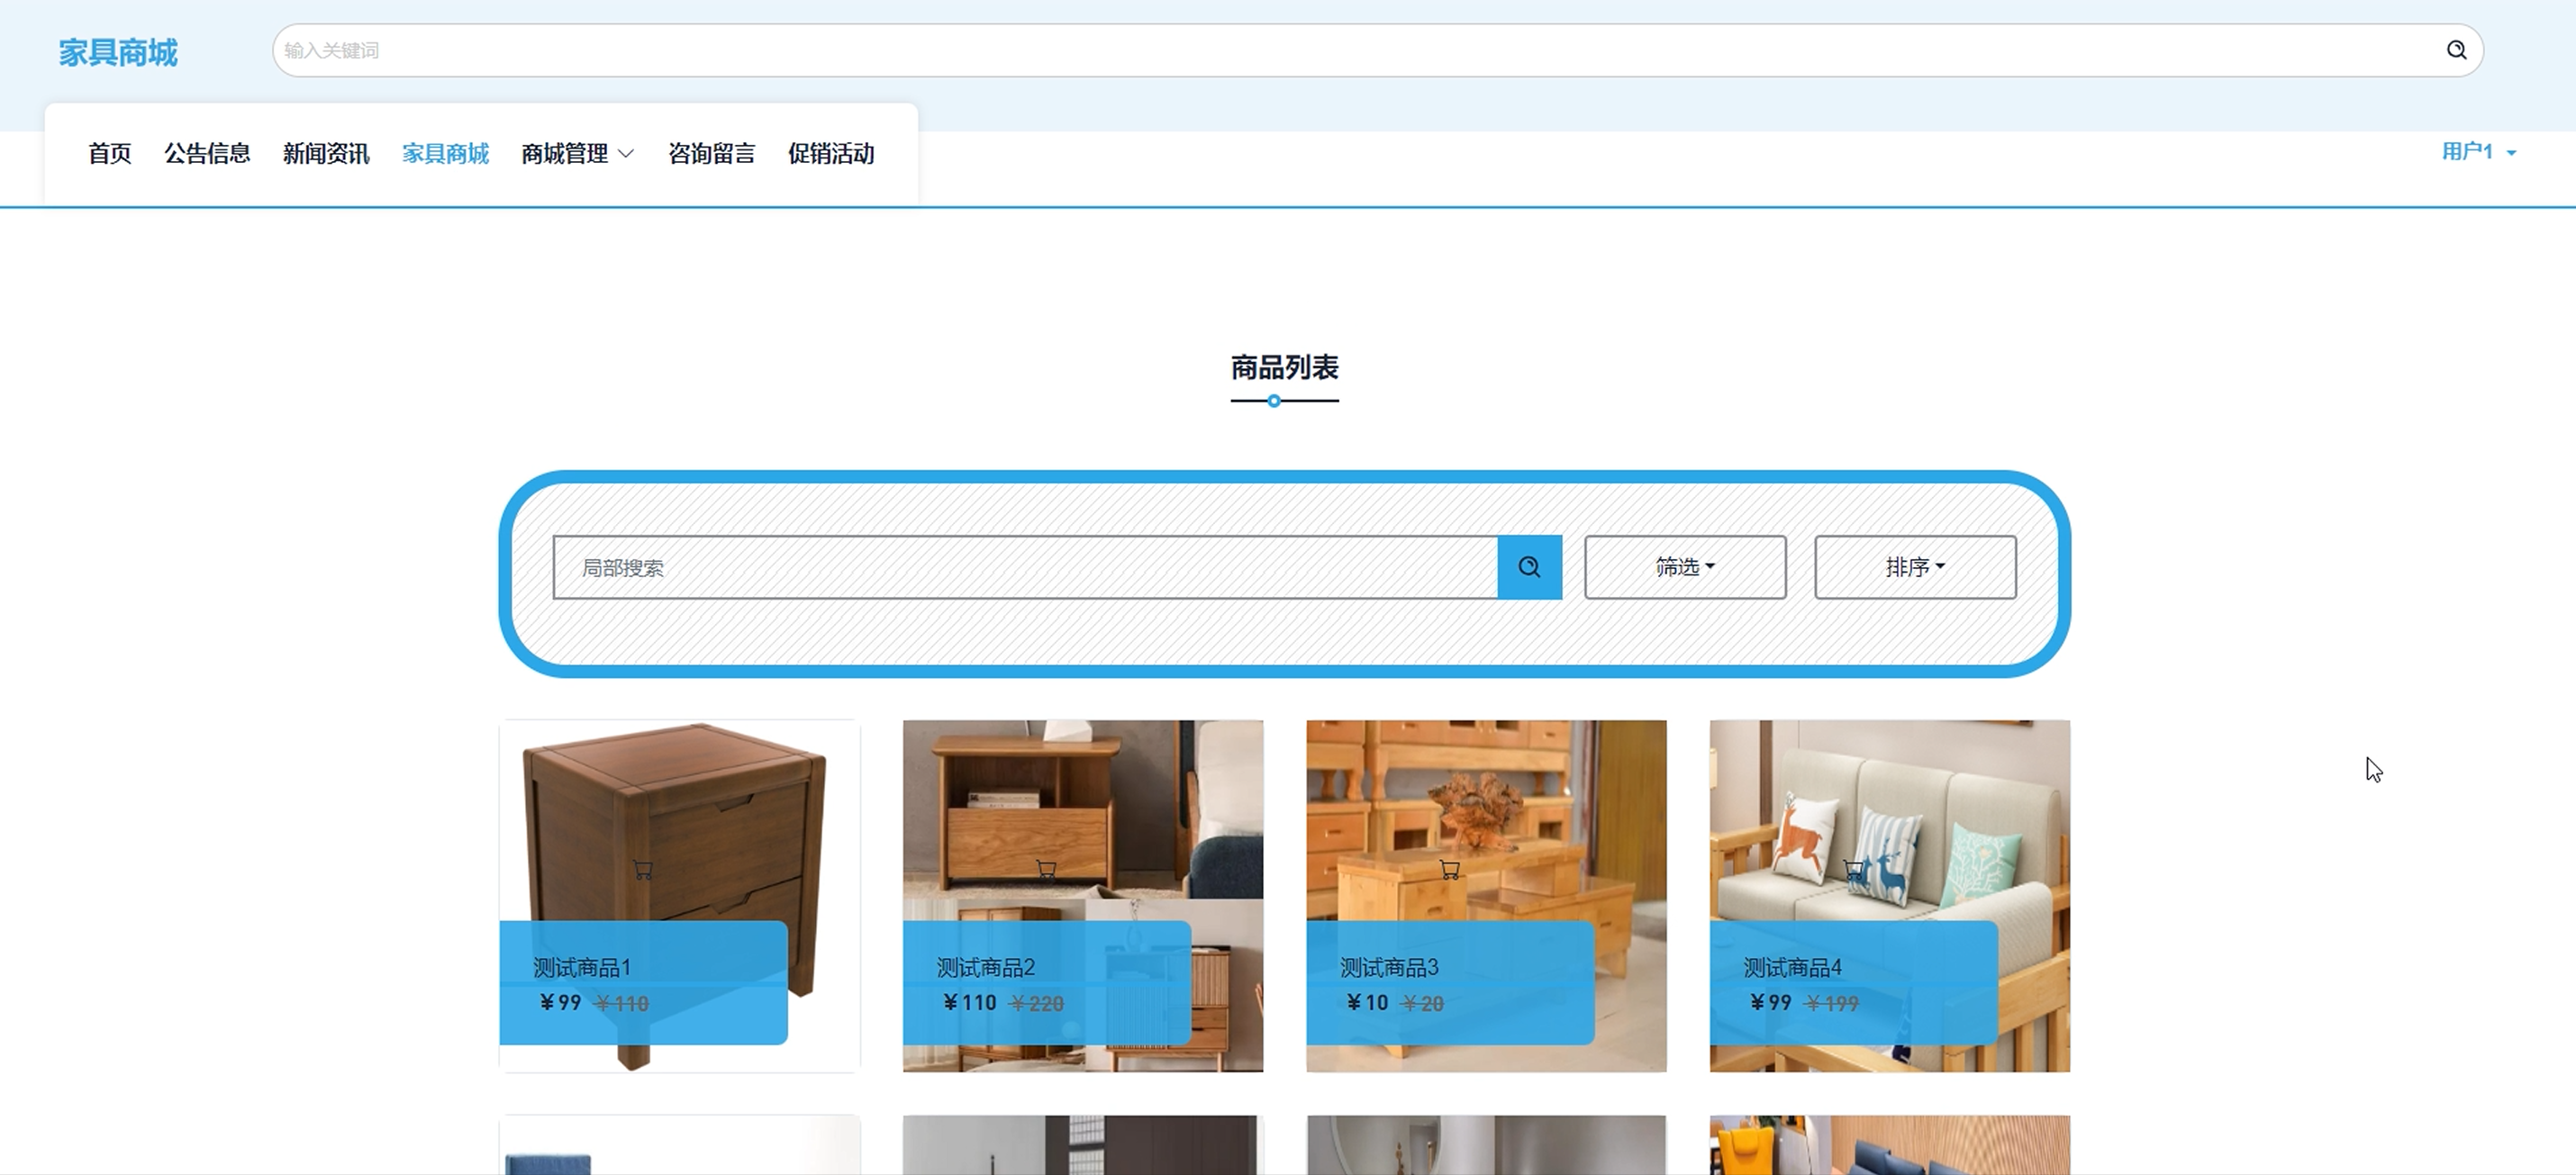Image resolution: width=2576 pixels, height=1175 pixels.
Task: Go to the 首页 menu item
Action: pyautogui.click(x=110, y=153)
